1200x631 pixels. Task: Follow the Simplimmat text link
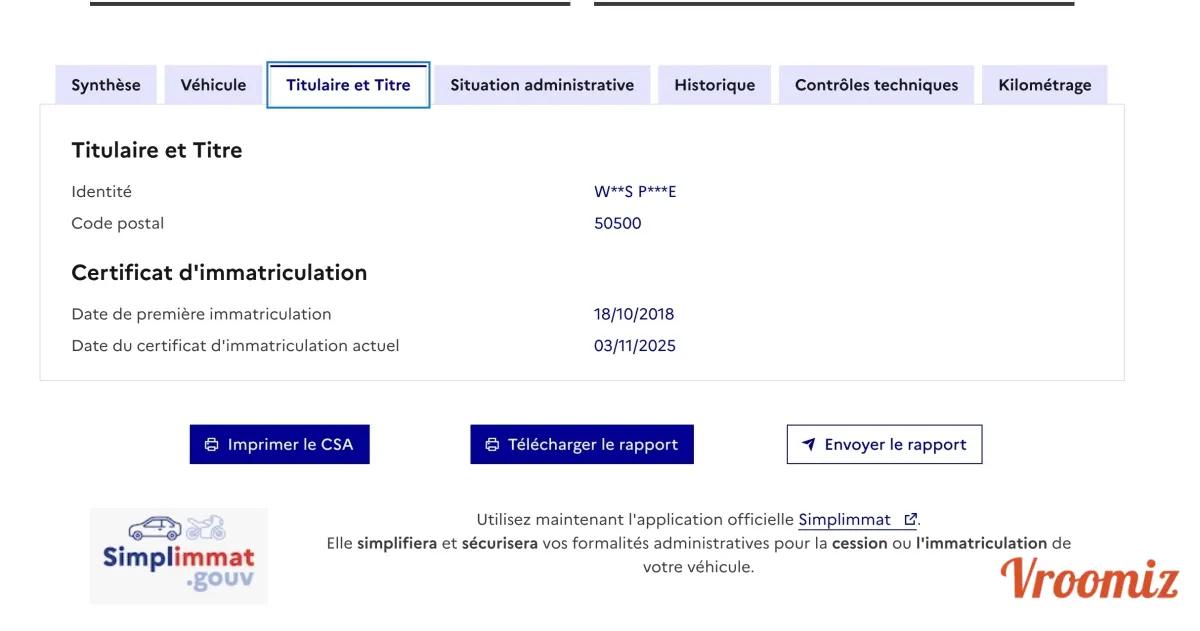[844, 520]
